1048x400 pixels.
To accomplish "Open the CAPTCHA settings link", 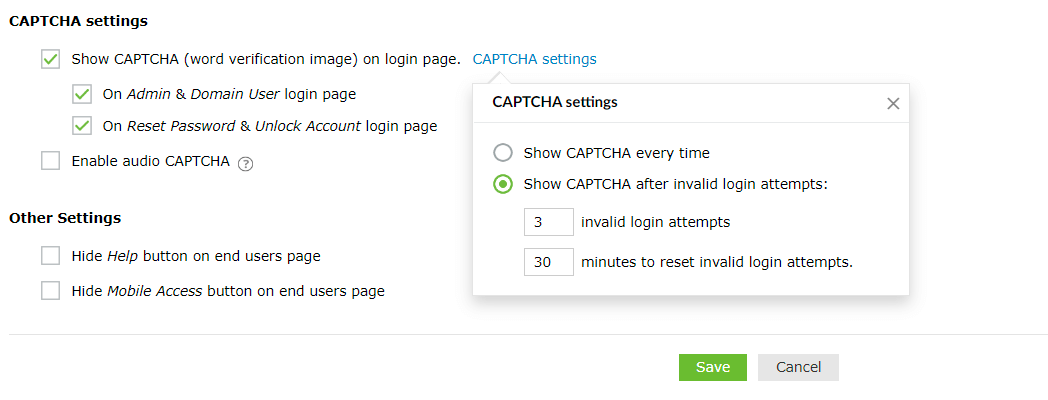I will click(x=534, y=59).
